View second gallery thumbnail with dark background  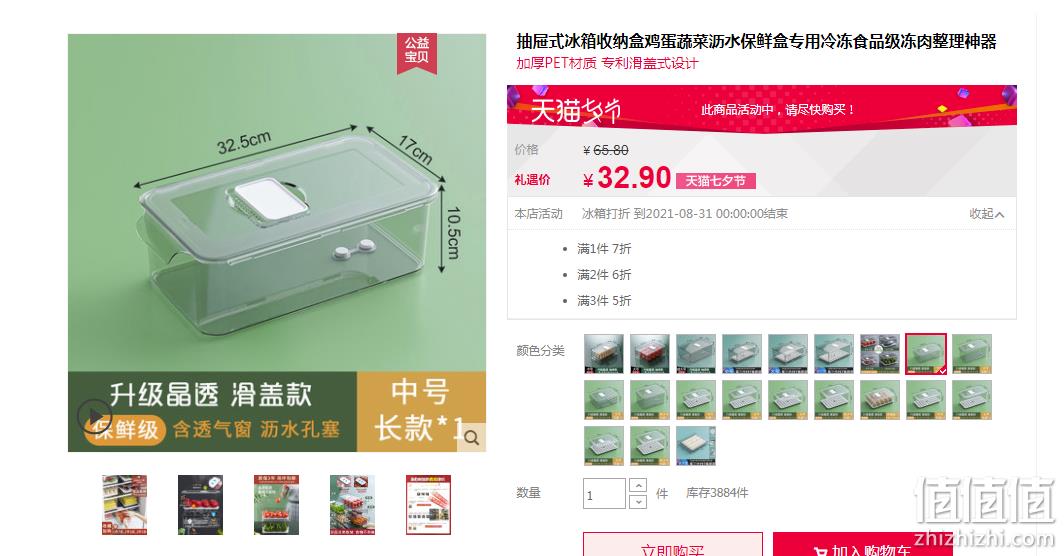pos(200,505)
